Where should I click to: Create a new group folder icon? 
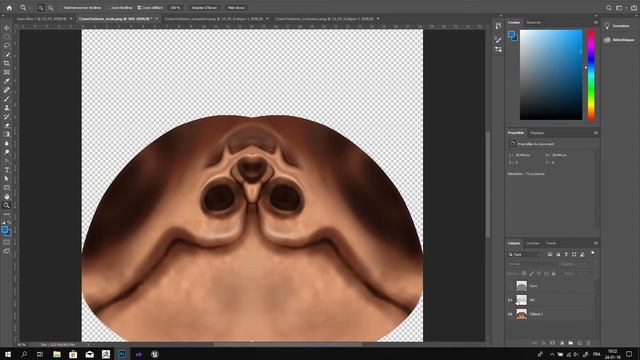(571, 343)
